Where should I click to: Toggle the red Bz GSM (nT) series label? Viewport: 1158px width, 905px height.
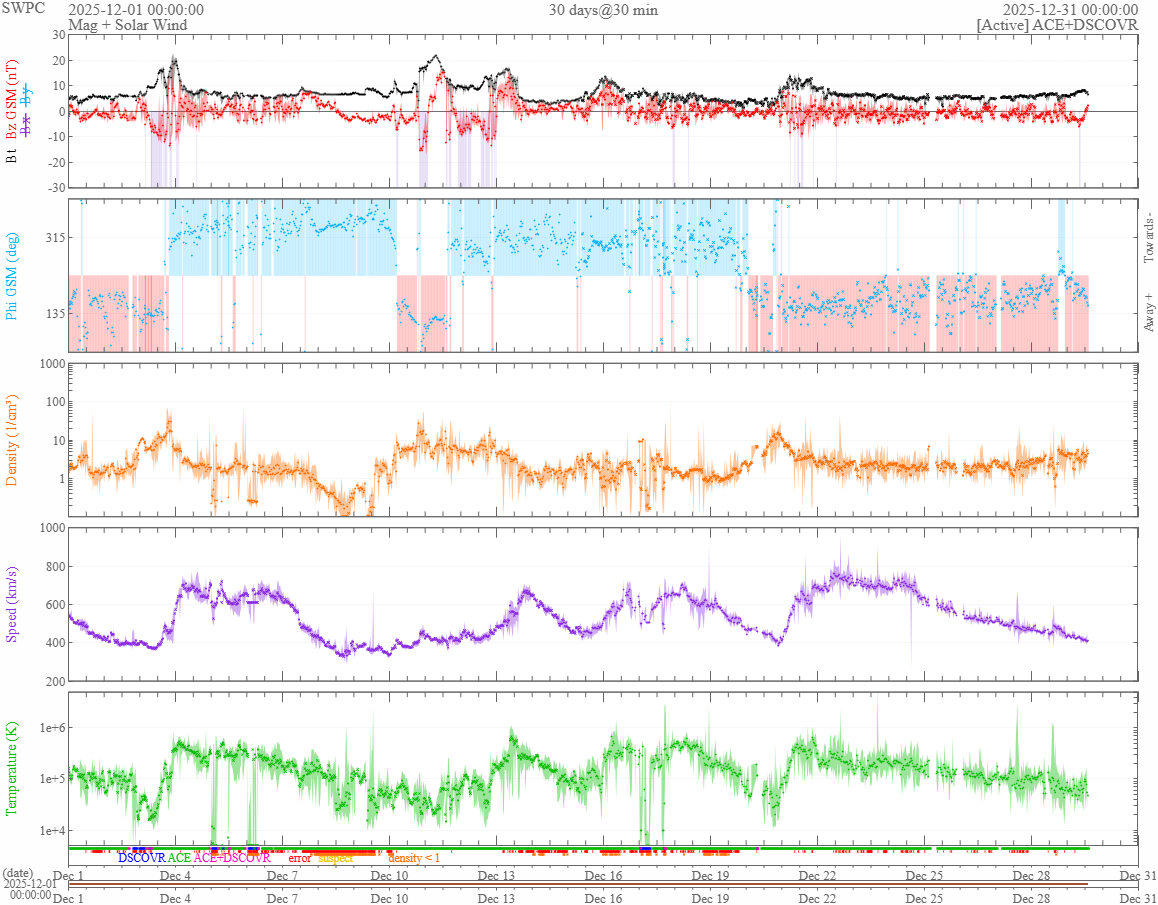pyautogui.click(x=11, y=100)
